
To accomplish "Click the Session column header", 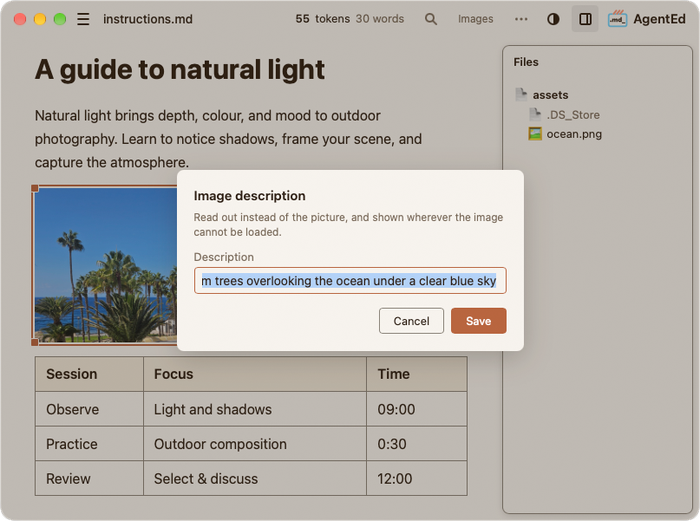I will [x=89, y=374].
